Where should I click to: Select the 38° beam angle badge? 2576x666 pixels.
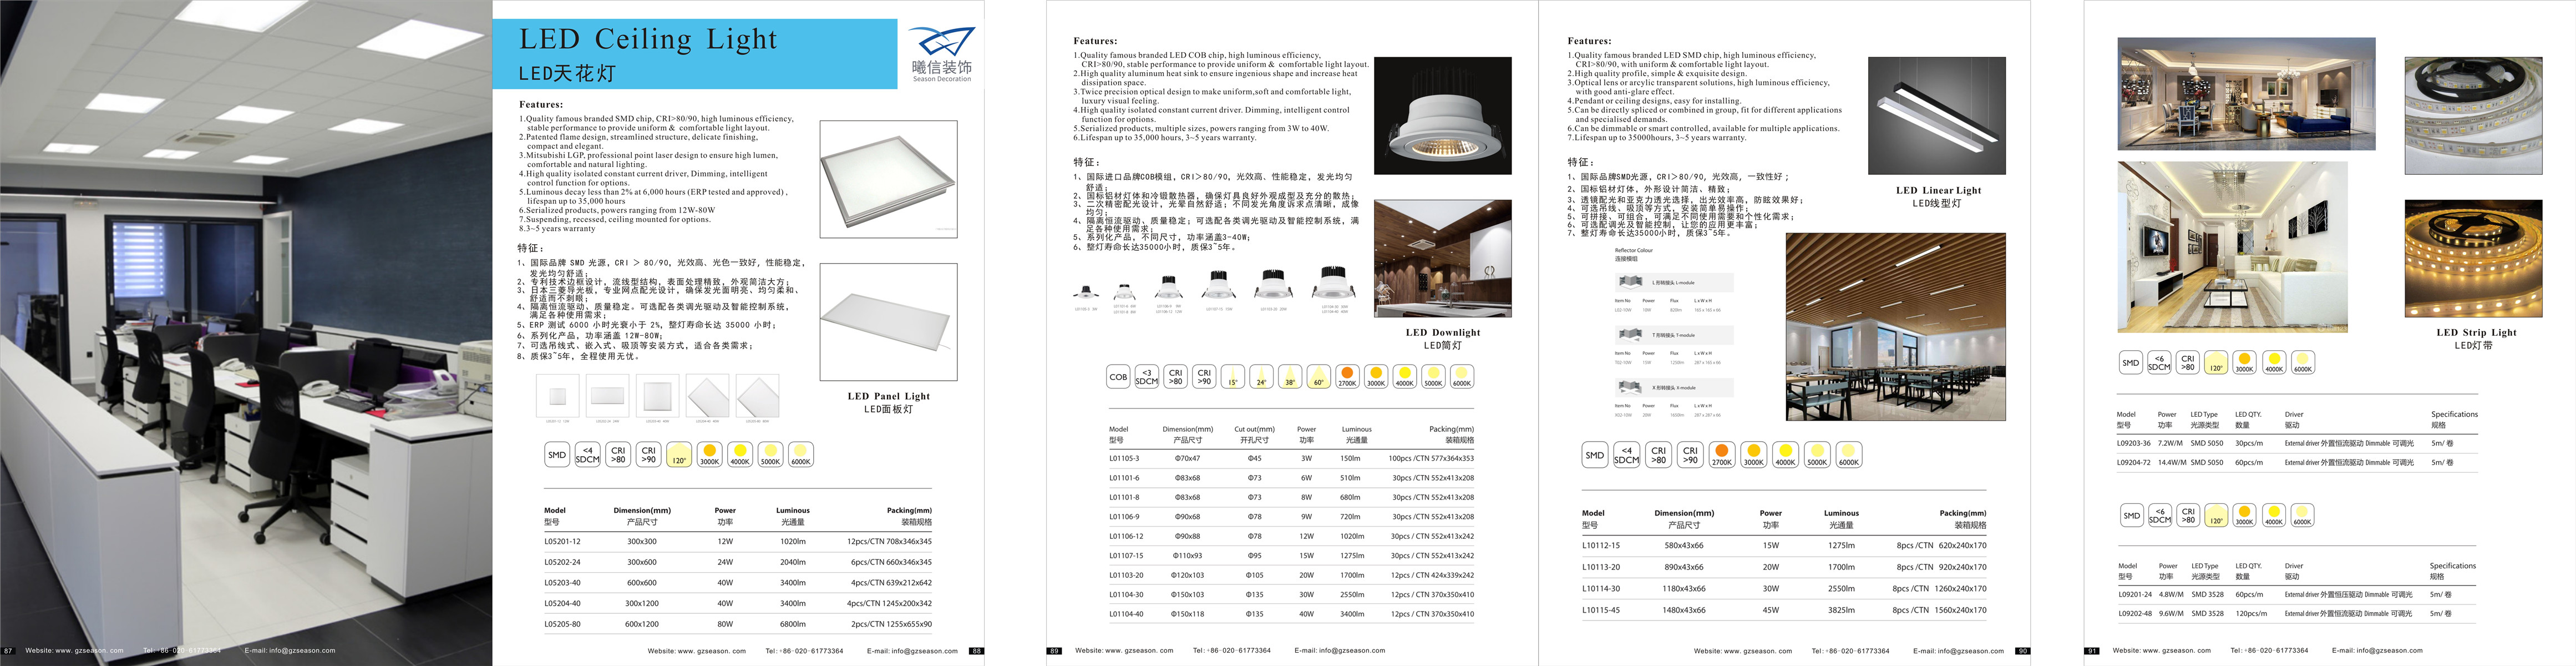coord(1290,377)
